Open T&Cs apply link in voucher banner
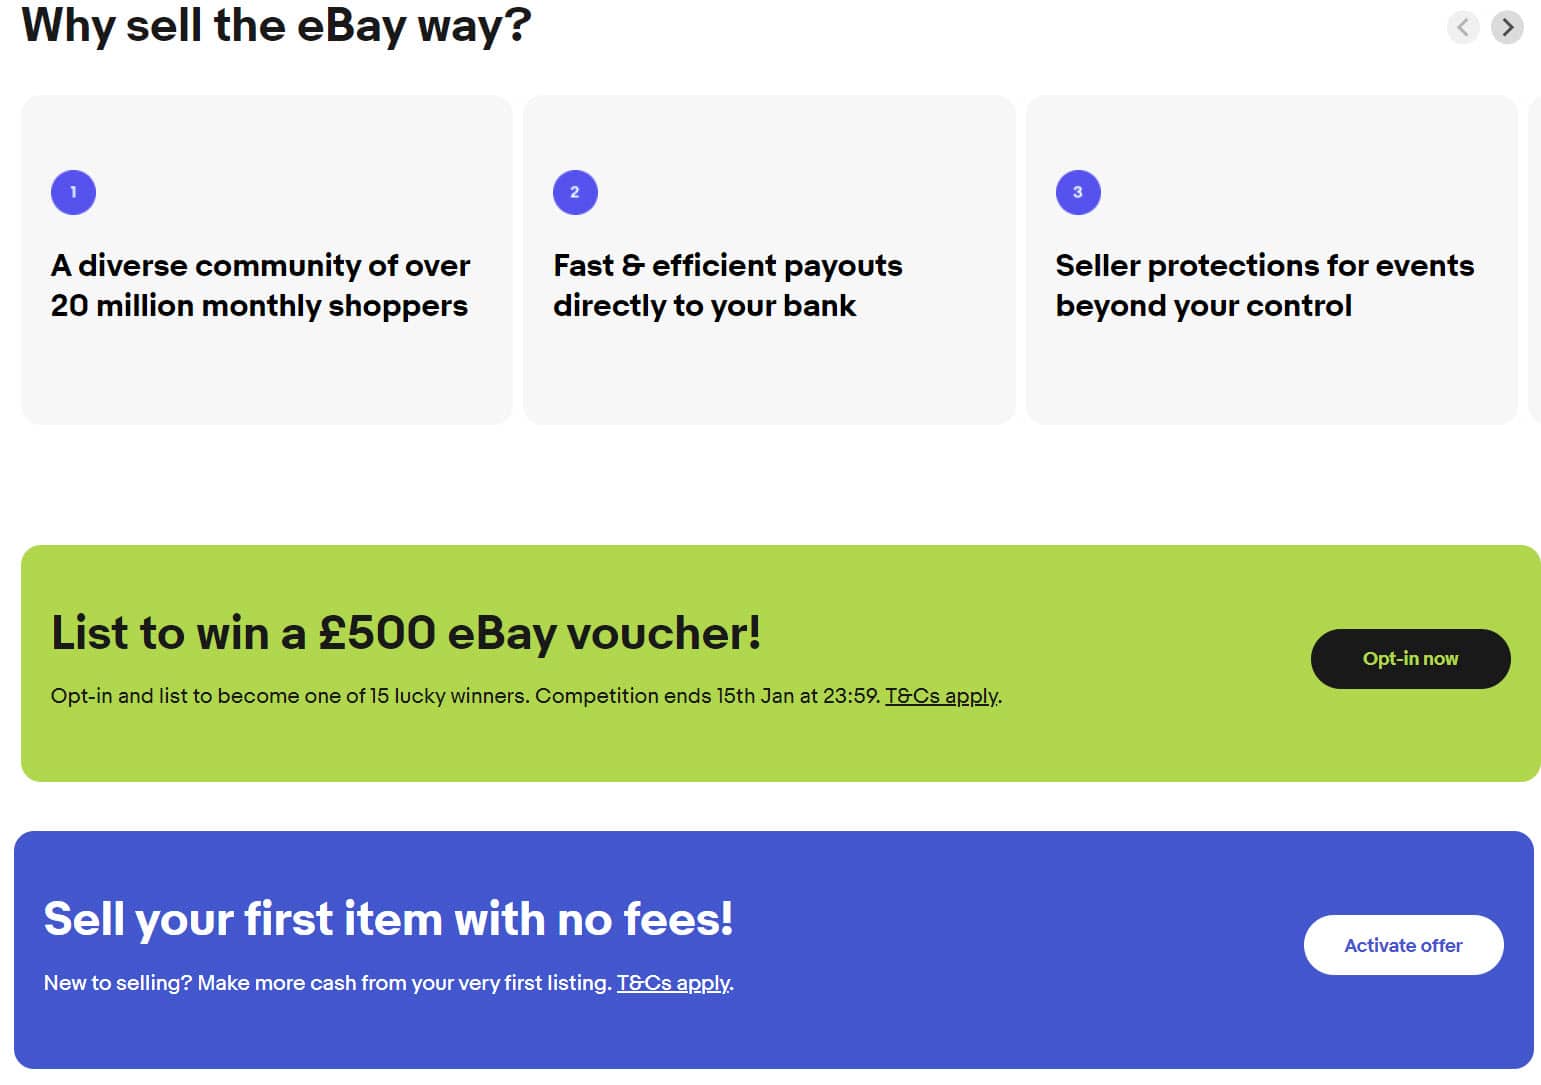Viewport: 1541px width, 1085px height. tap(941, 696)
